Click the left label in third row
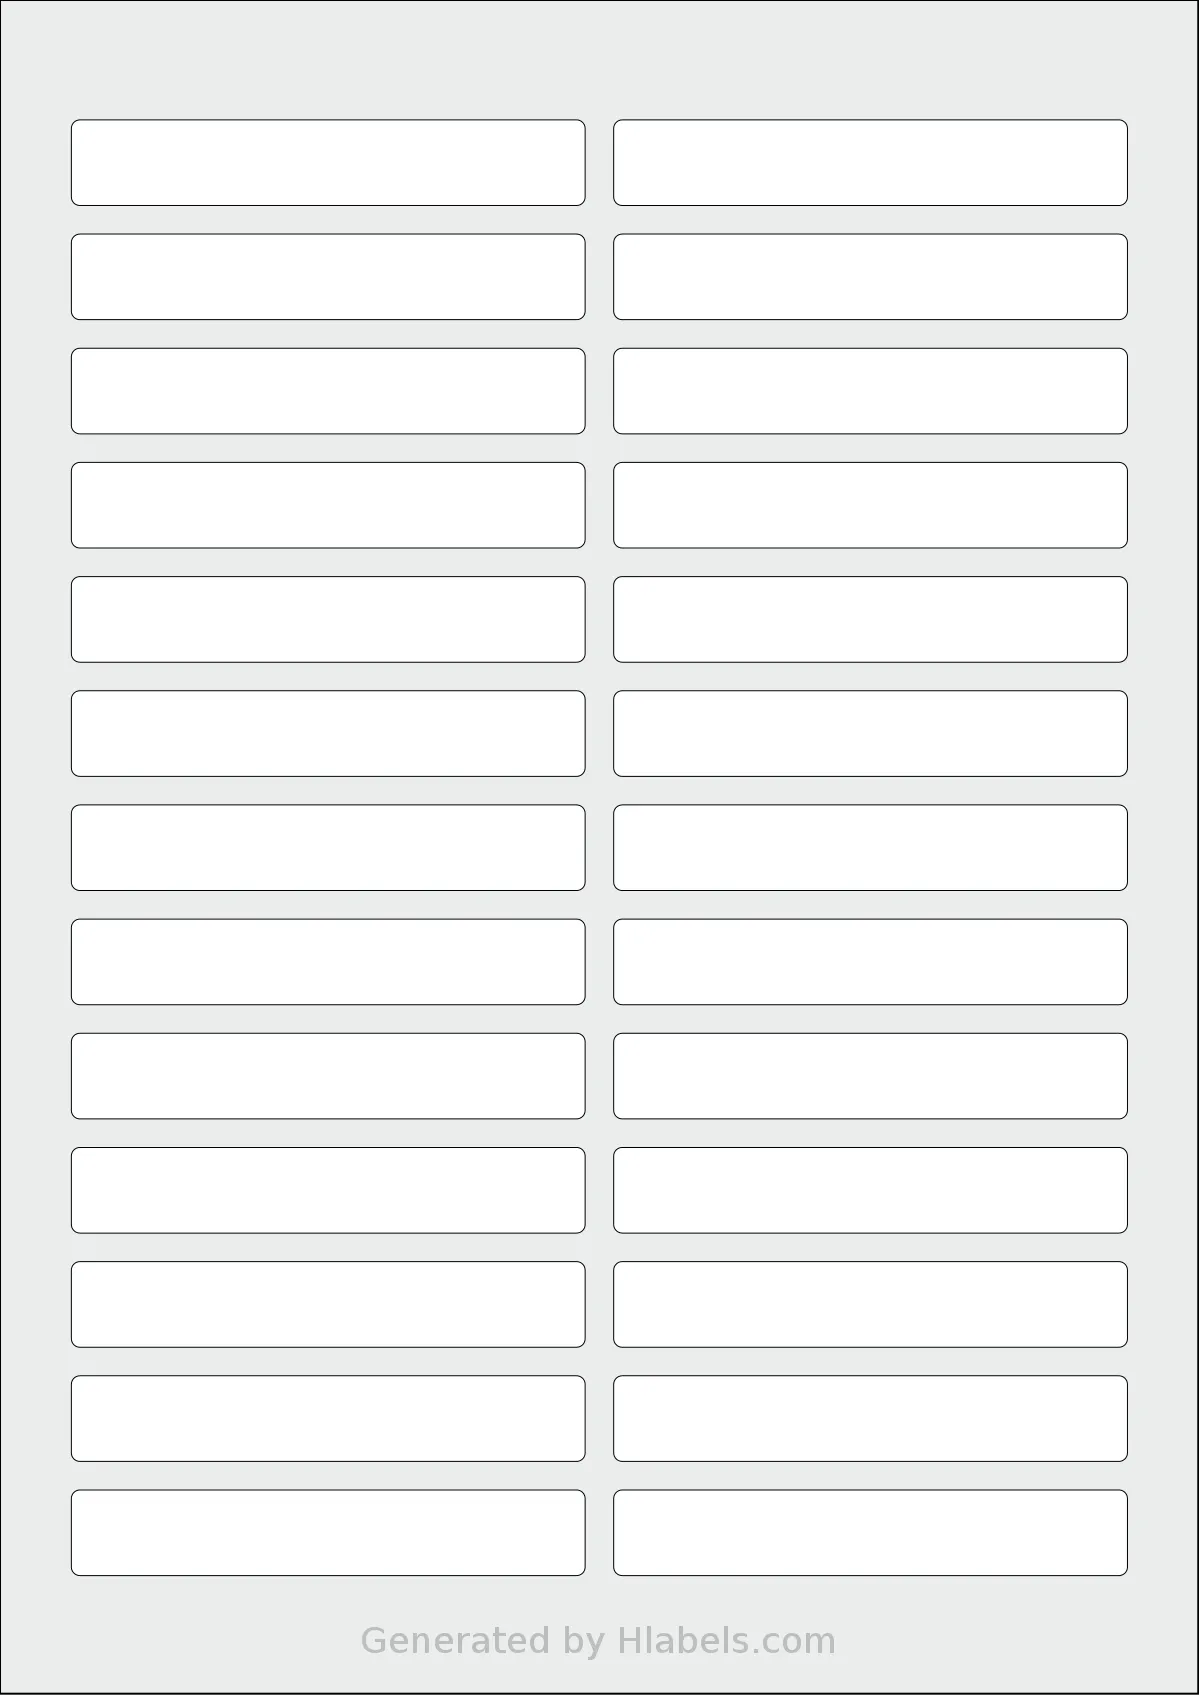This screenshot has width=1199, height=1695. 328,391
